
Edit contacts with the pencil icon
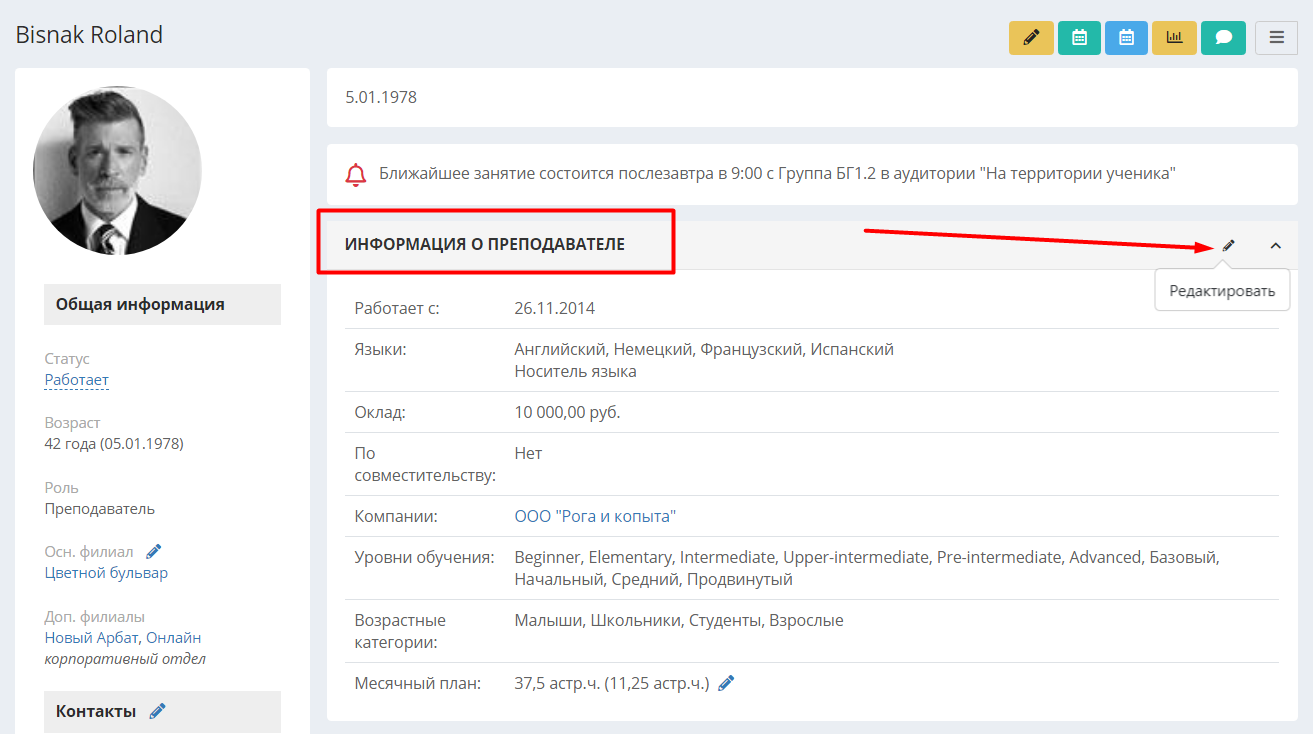(x=157, y=711)
